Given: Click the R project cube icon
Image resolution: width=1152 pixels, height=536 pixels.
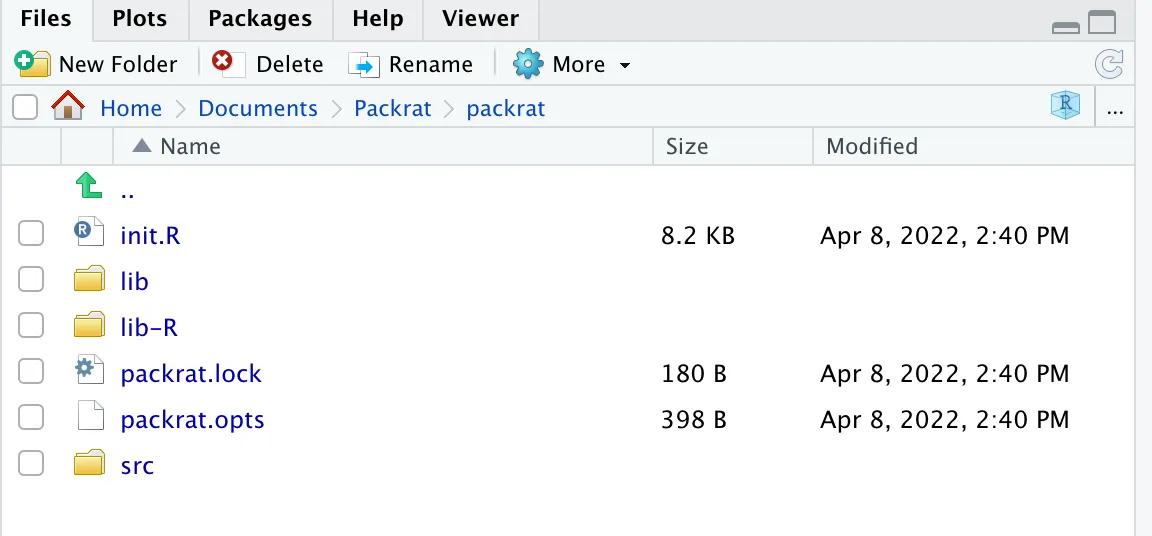Looking at the screenshot, I should 1065,106.
